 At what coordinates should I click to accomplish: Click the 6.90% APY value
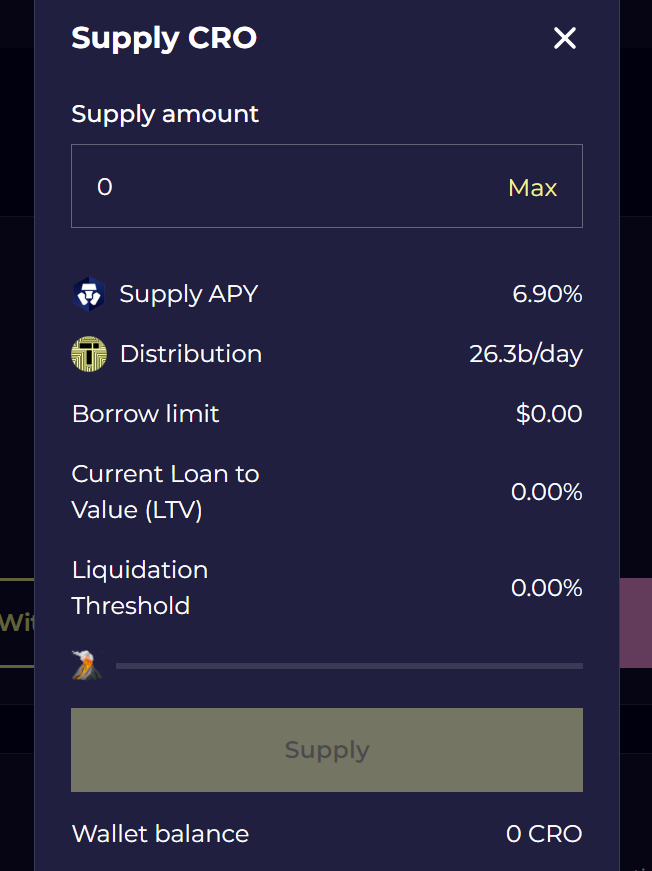547,294
